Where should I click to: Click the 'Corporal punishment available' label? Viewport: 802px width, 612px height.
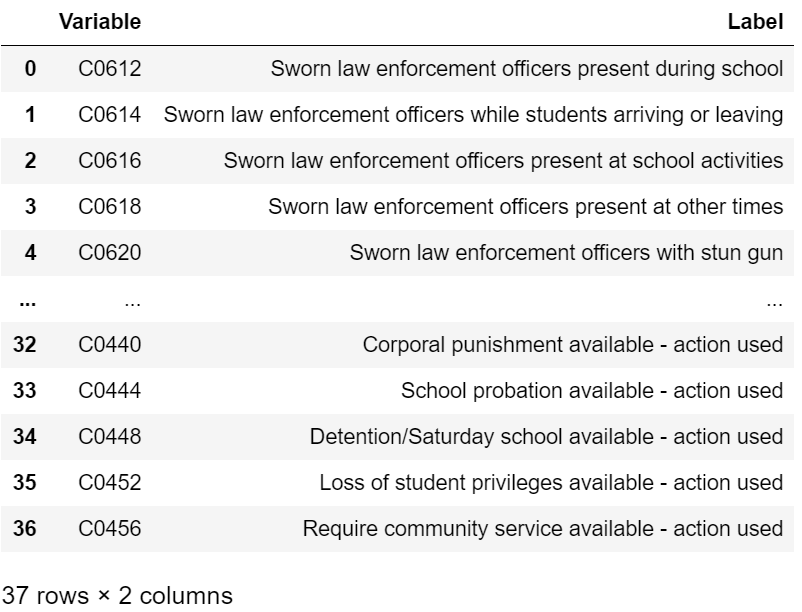(x=571, y=345)
